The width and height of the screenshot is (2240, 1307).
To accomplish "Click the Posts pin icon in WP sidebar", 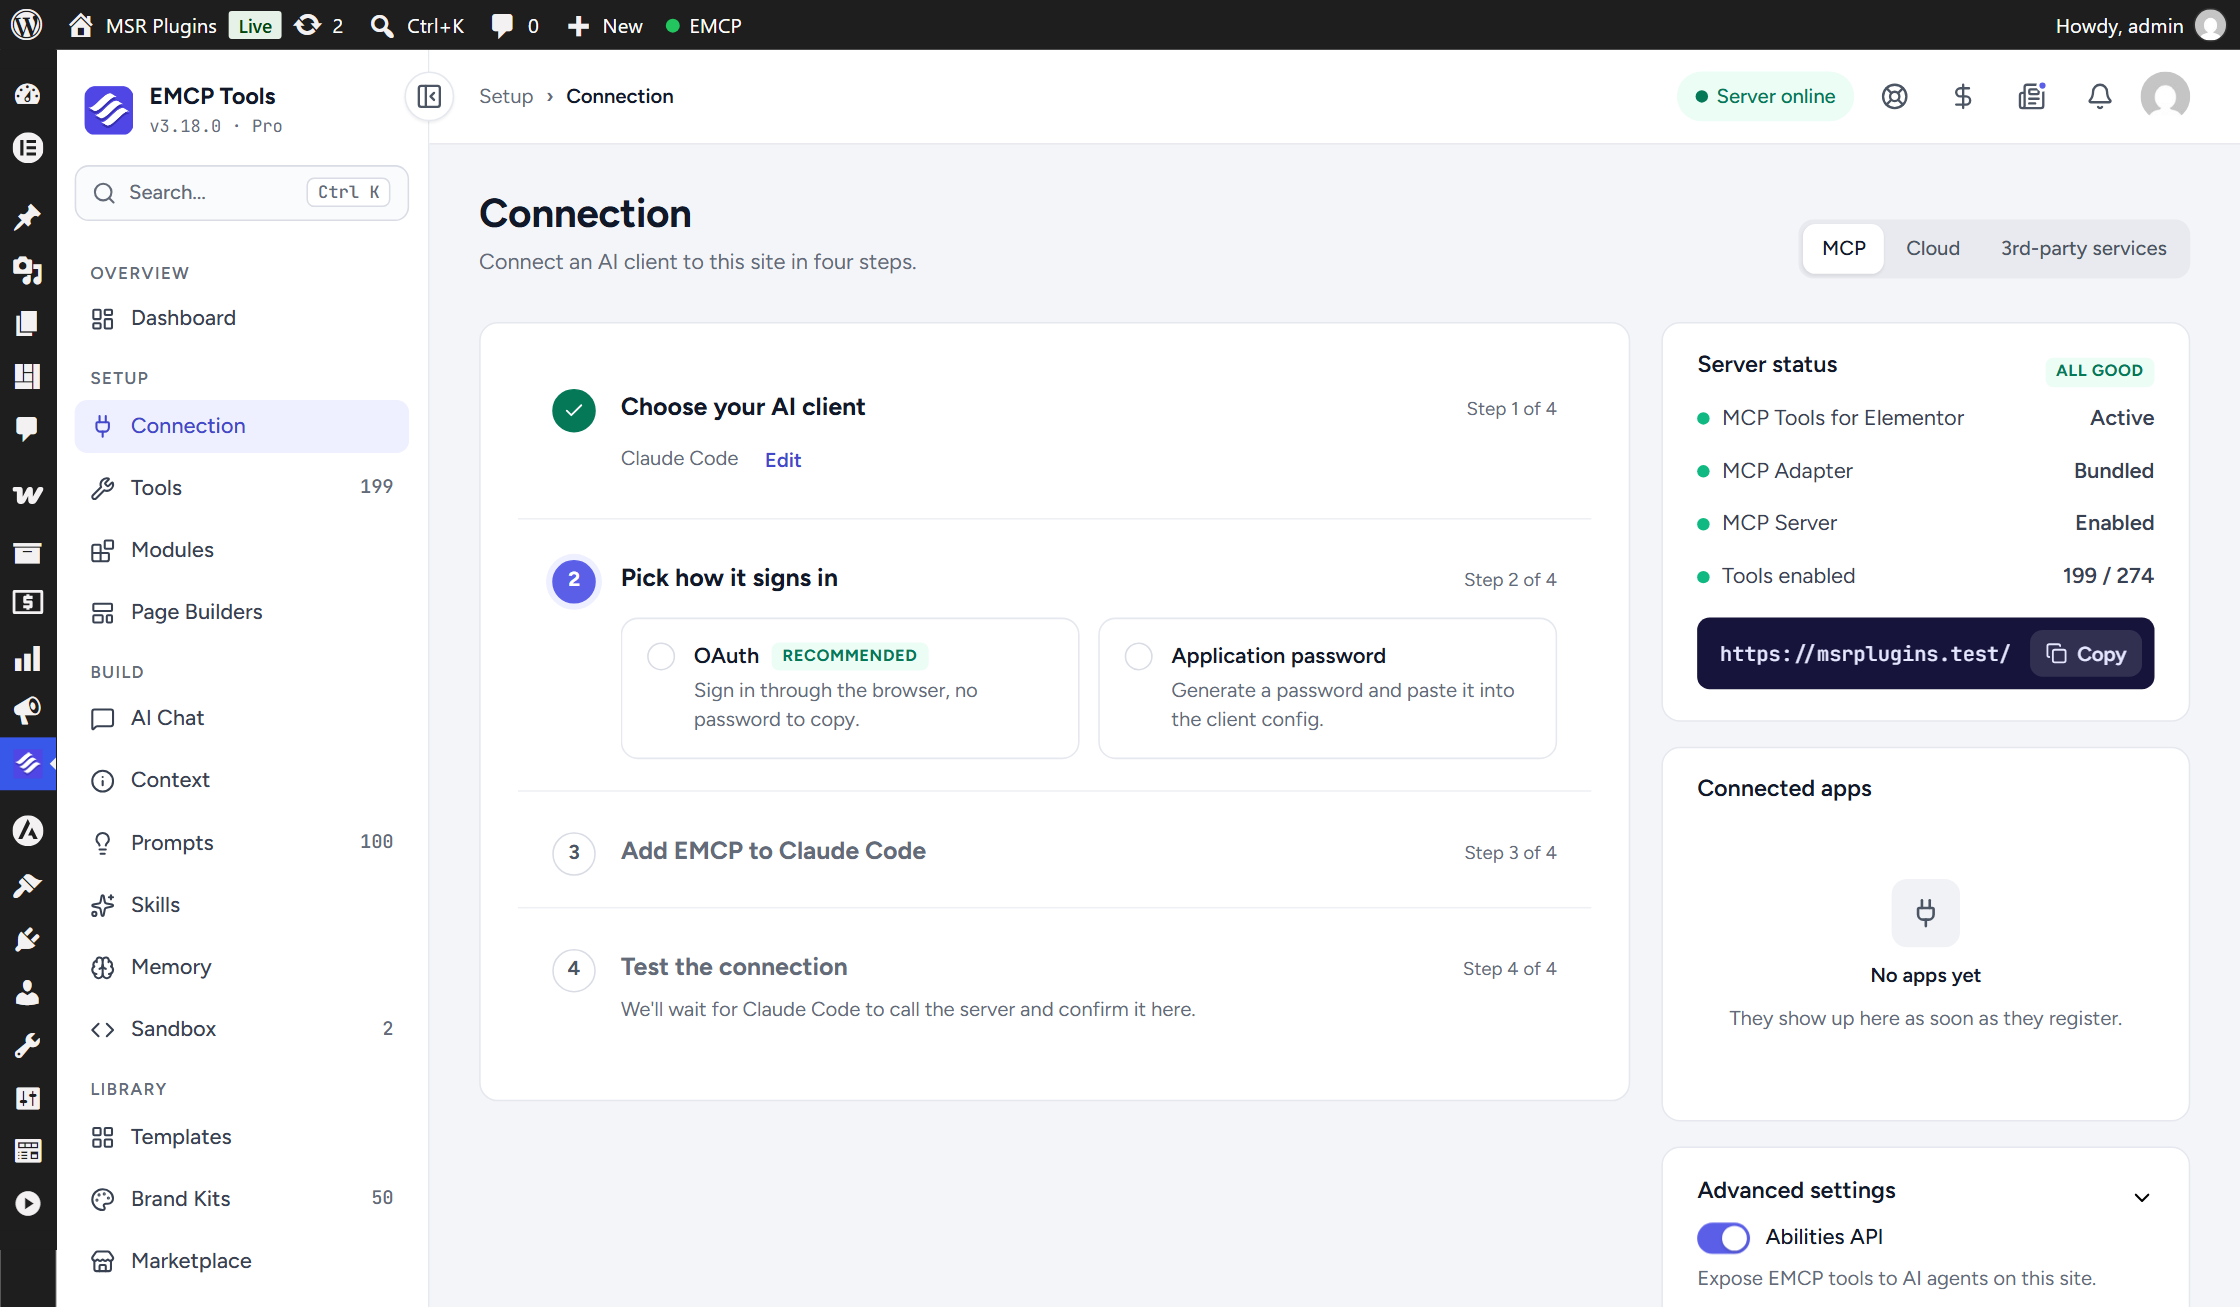I will pyautogui.click(x=27, y=216).
